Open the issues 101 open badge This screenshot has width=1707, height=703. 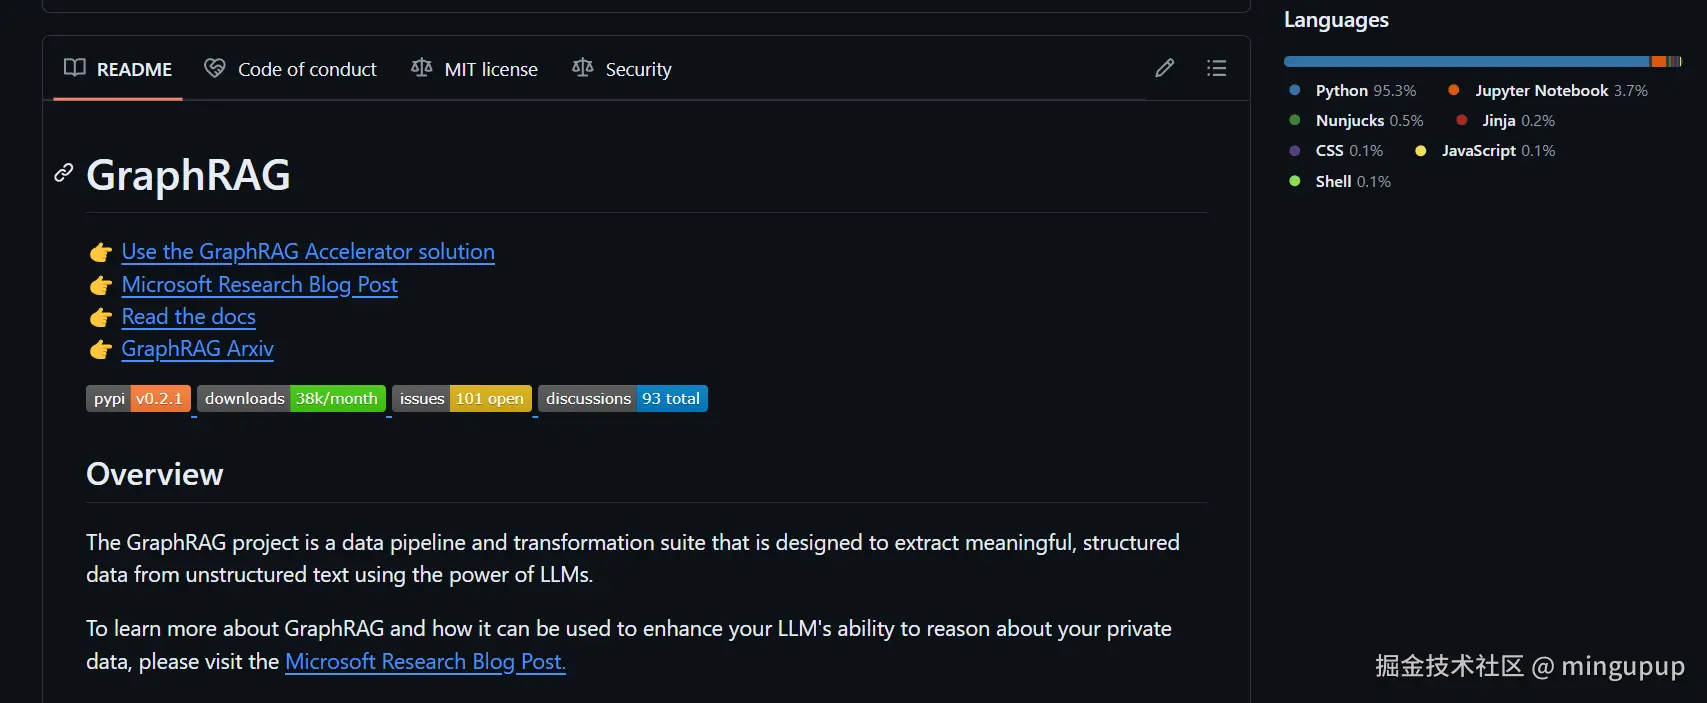coord(461,399)
